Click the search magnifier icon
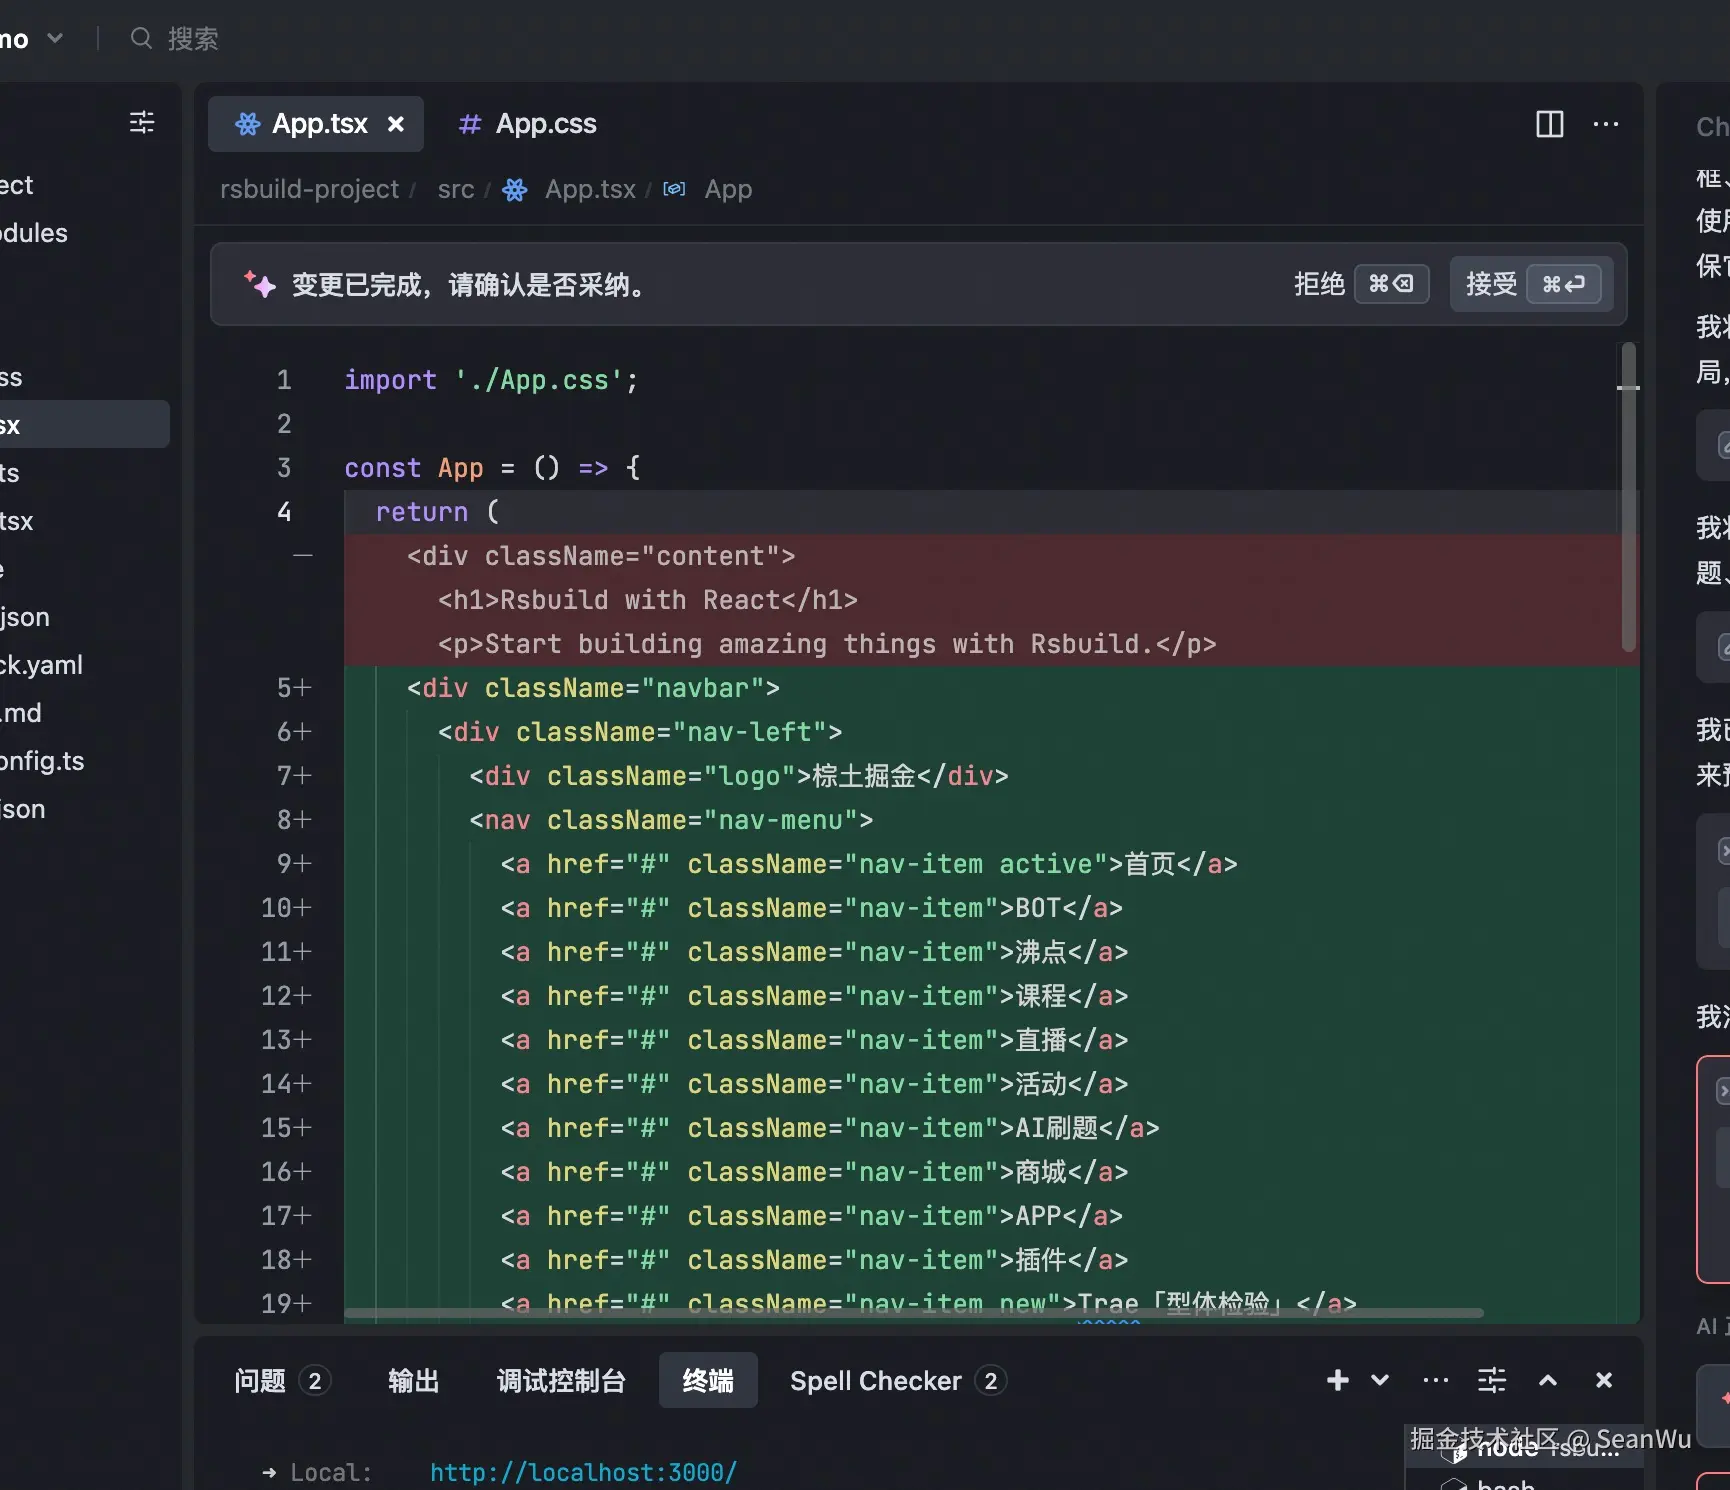The width and height of the screenshot is (1730, 1490). pyautogui.click(x=141, y=39)
